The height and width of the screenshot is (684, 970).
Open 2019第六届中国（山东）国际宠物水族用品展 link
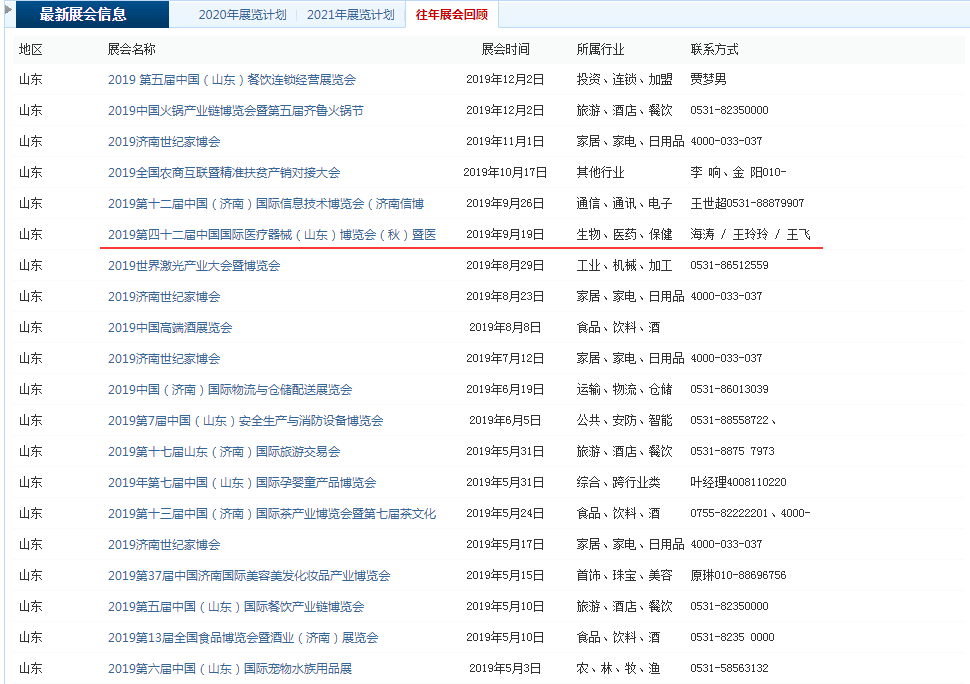(x=229, y=669)
